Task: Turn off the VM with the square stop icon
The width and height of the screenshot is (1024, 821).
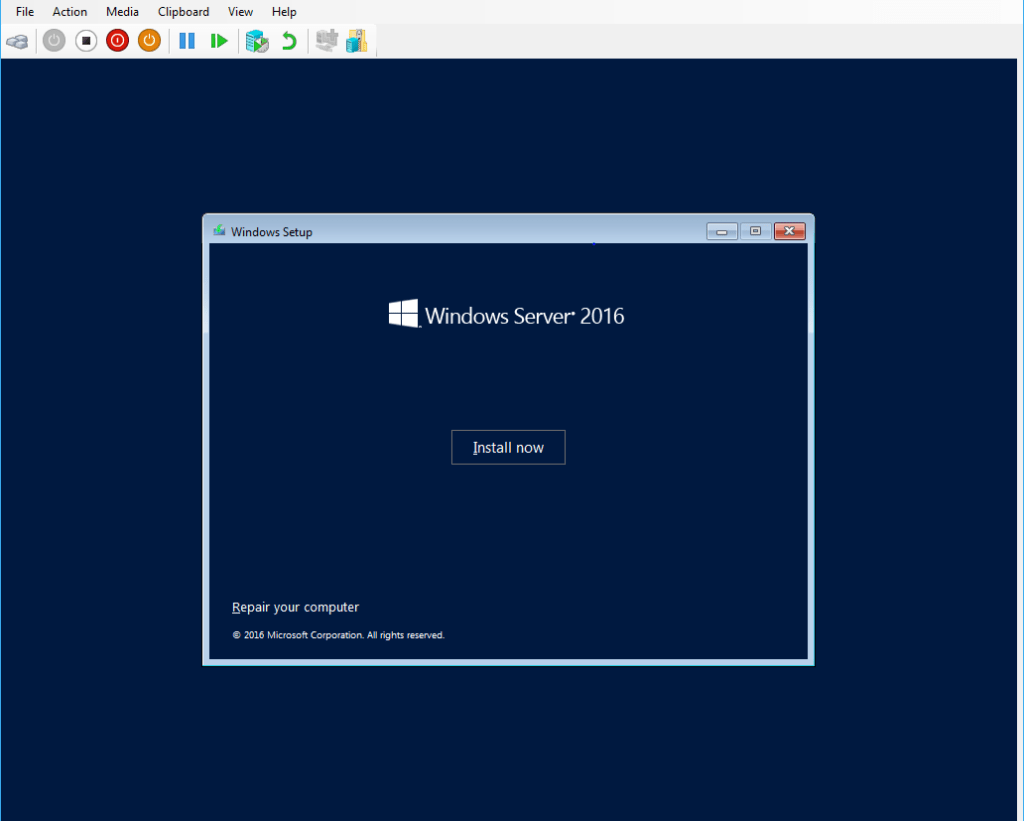Action: (86, 40)
